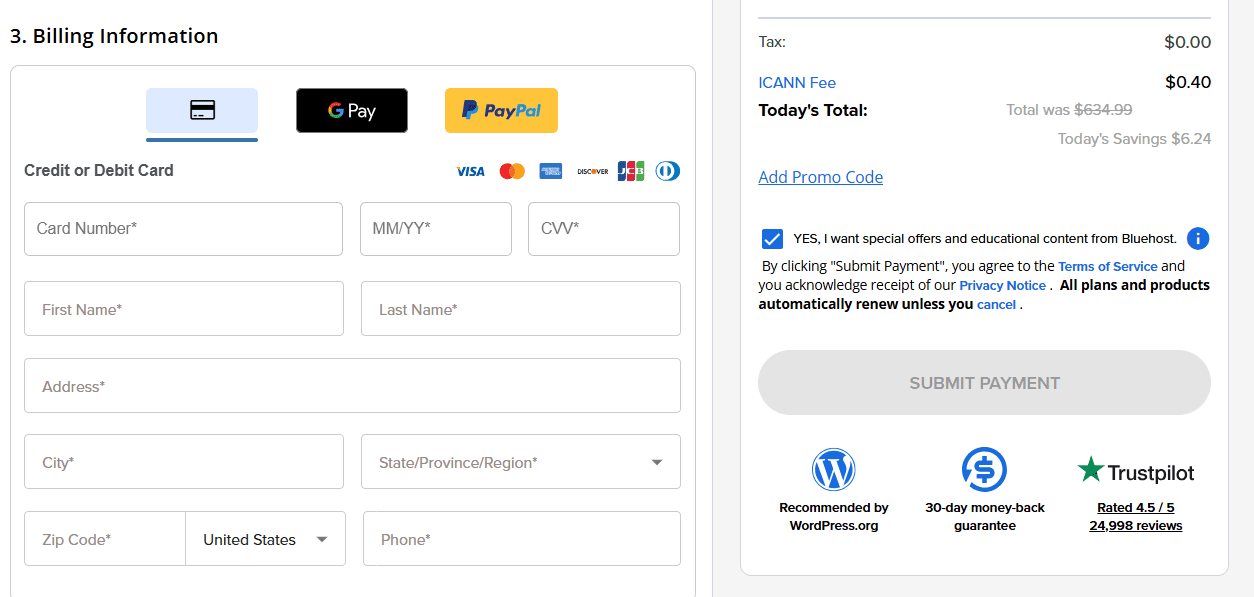Select the Discover card icon
Screen dimensions: 1254x597
591,170
